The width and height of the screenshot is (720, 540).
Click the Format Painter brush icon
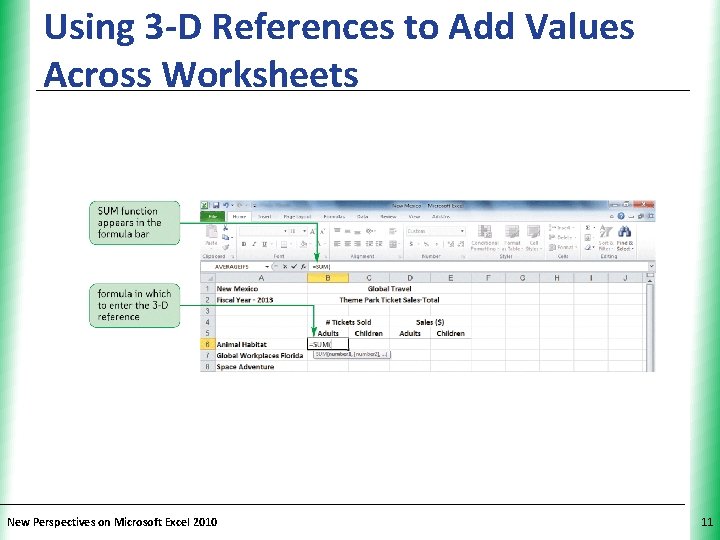point(225,247)
